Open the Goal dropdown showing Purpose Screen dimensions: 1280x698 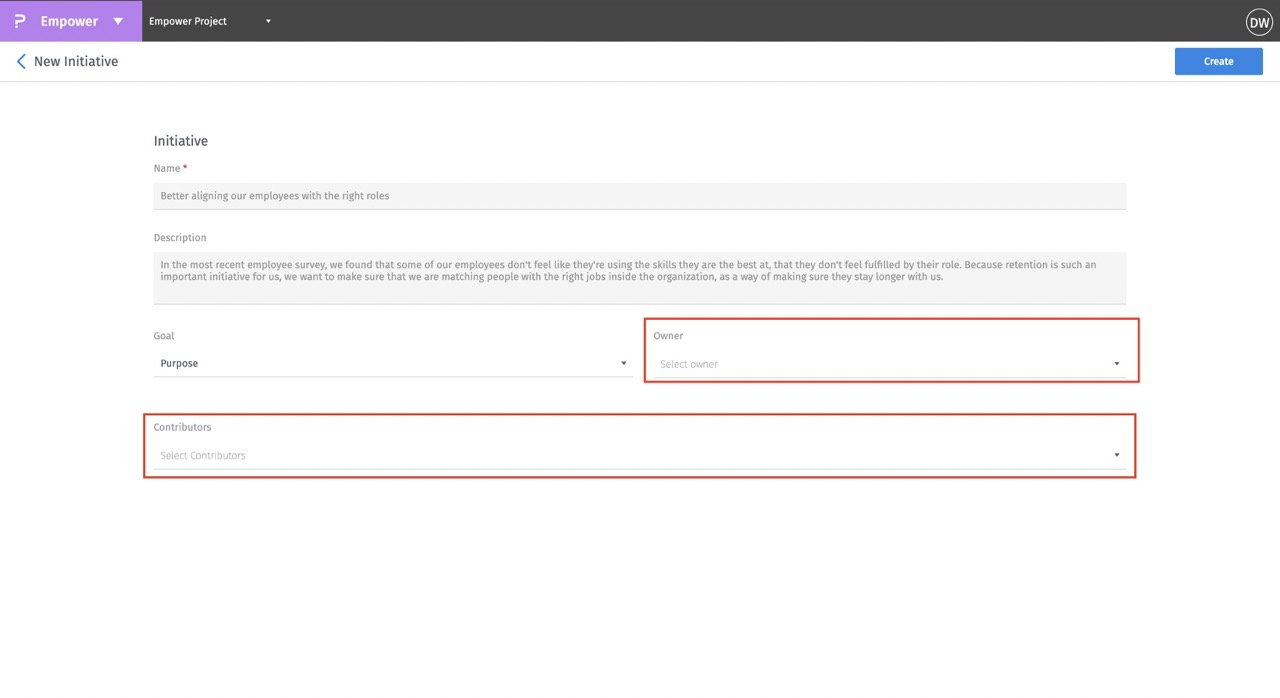click(390, 363)
